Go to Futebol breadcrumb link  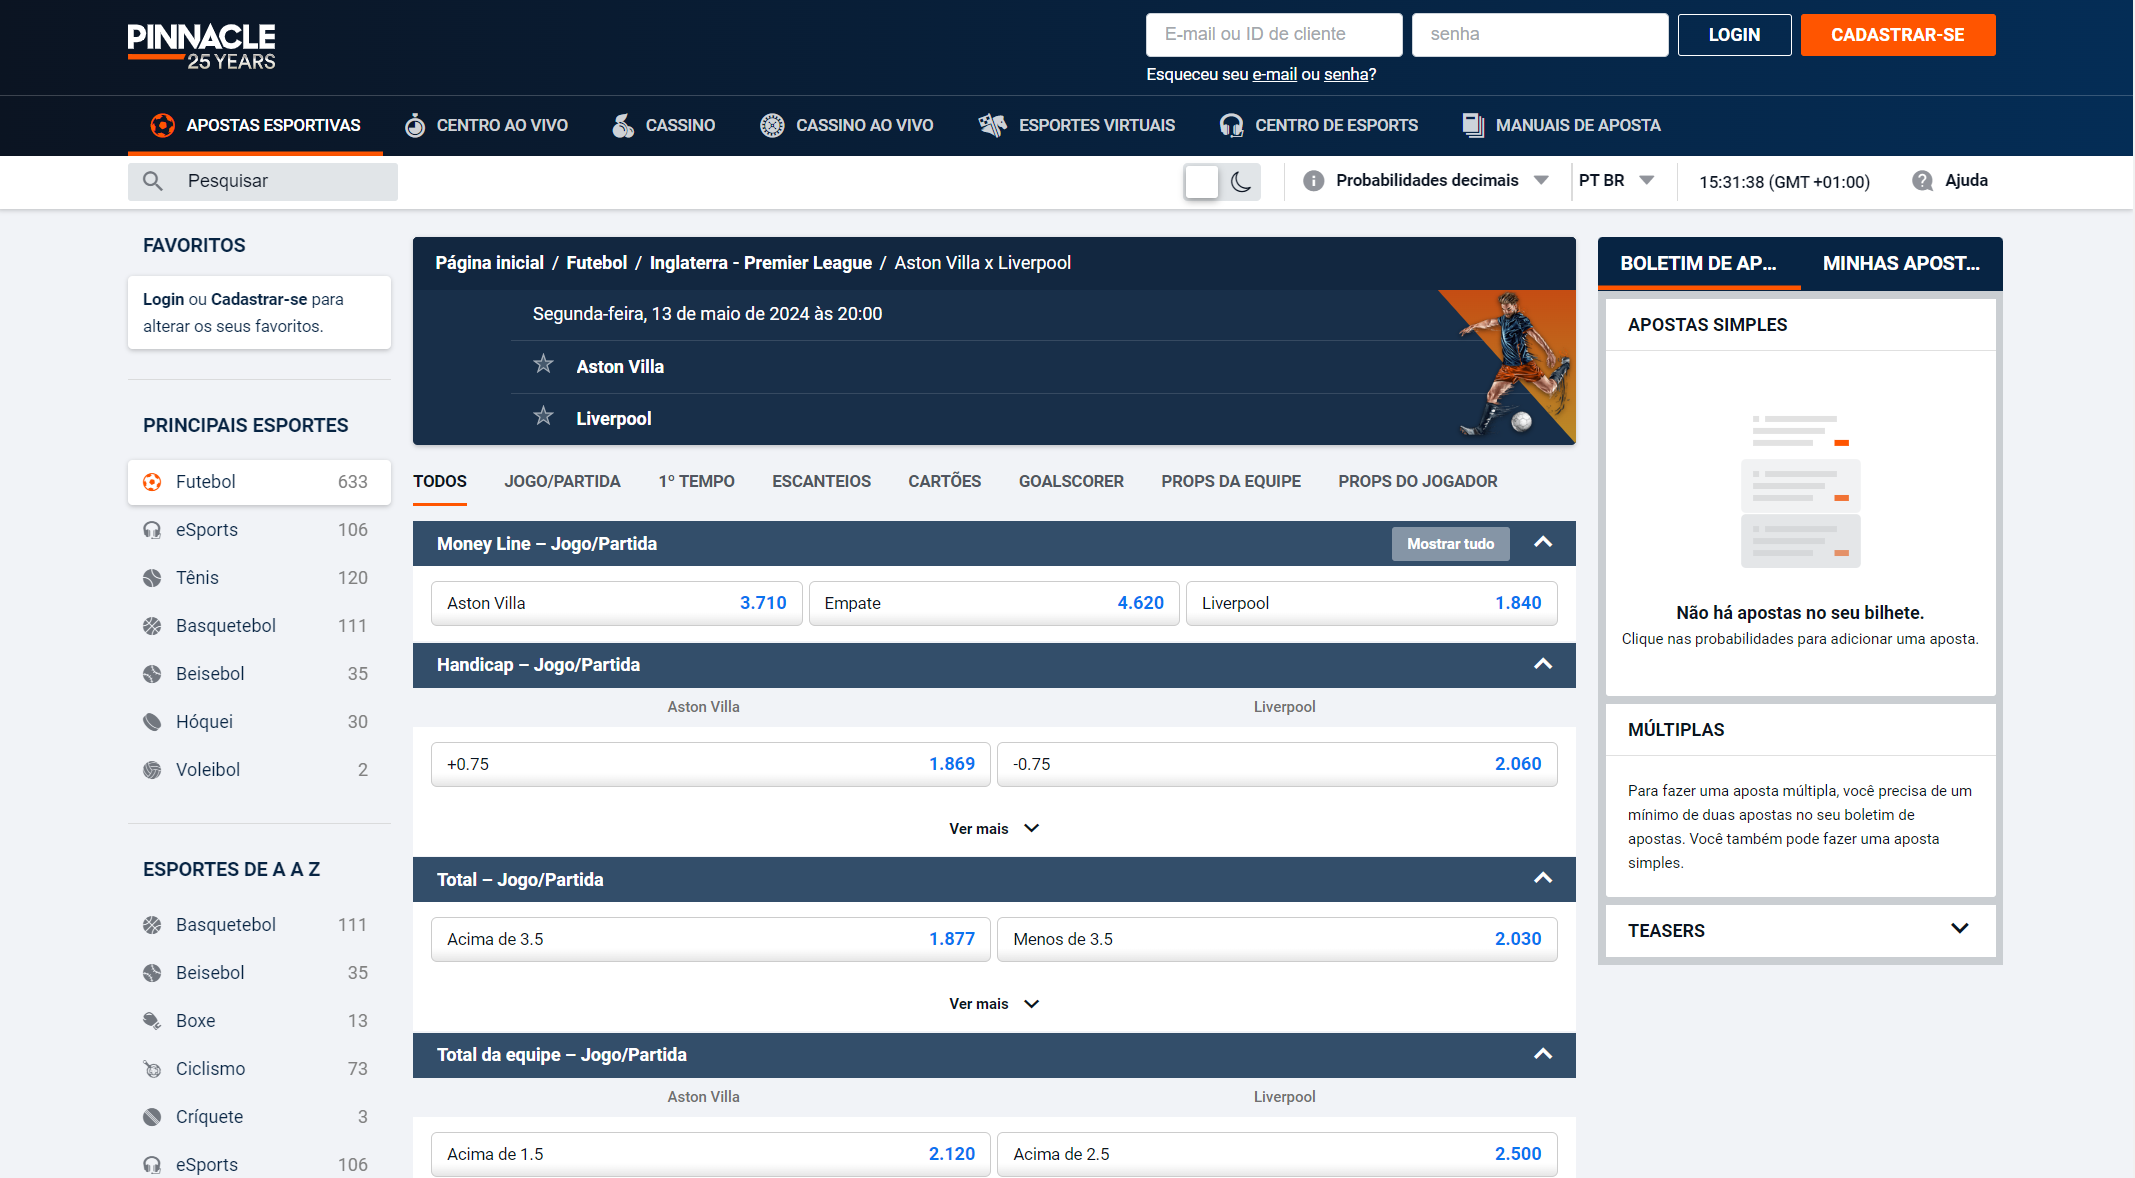[596, 263]
